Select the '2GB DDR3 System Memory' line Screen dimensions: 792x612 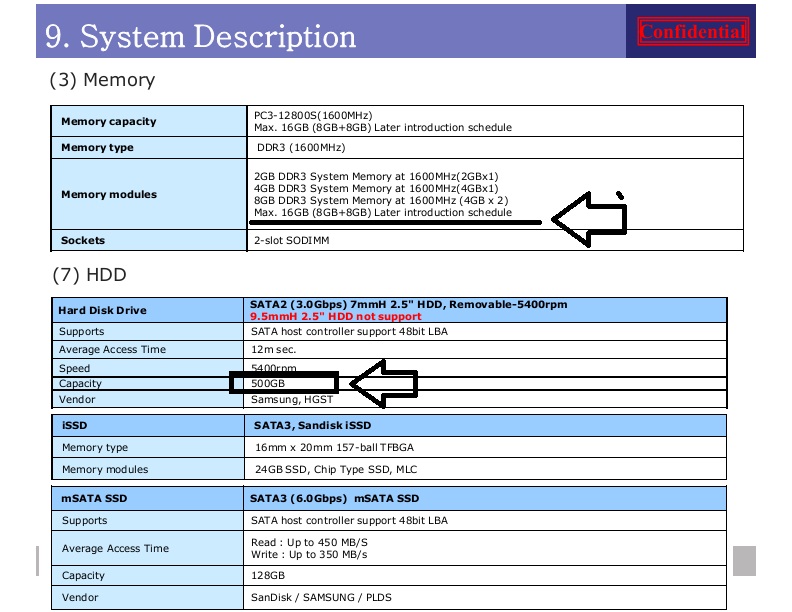pos(376,176)
